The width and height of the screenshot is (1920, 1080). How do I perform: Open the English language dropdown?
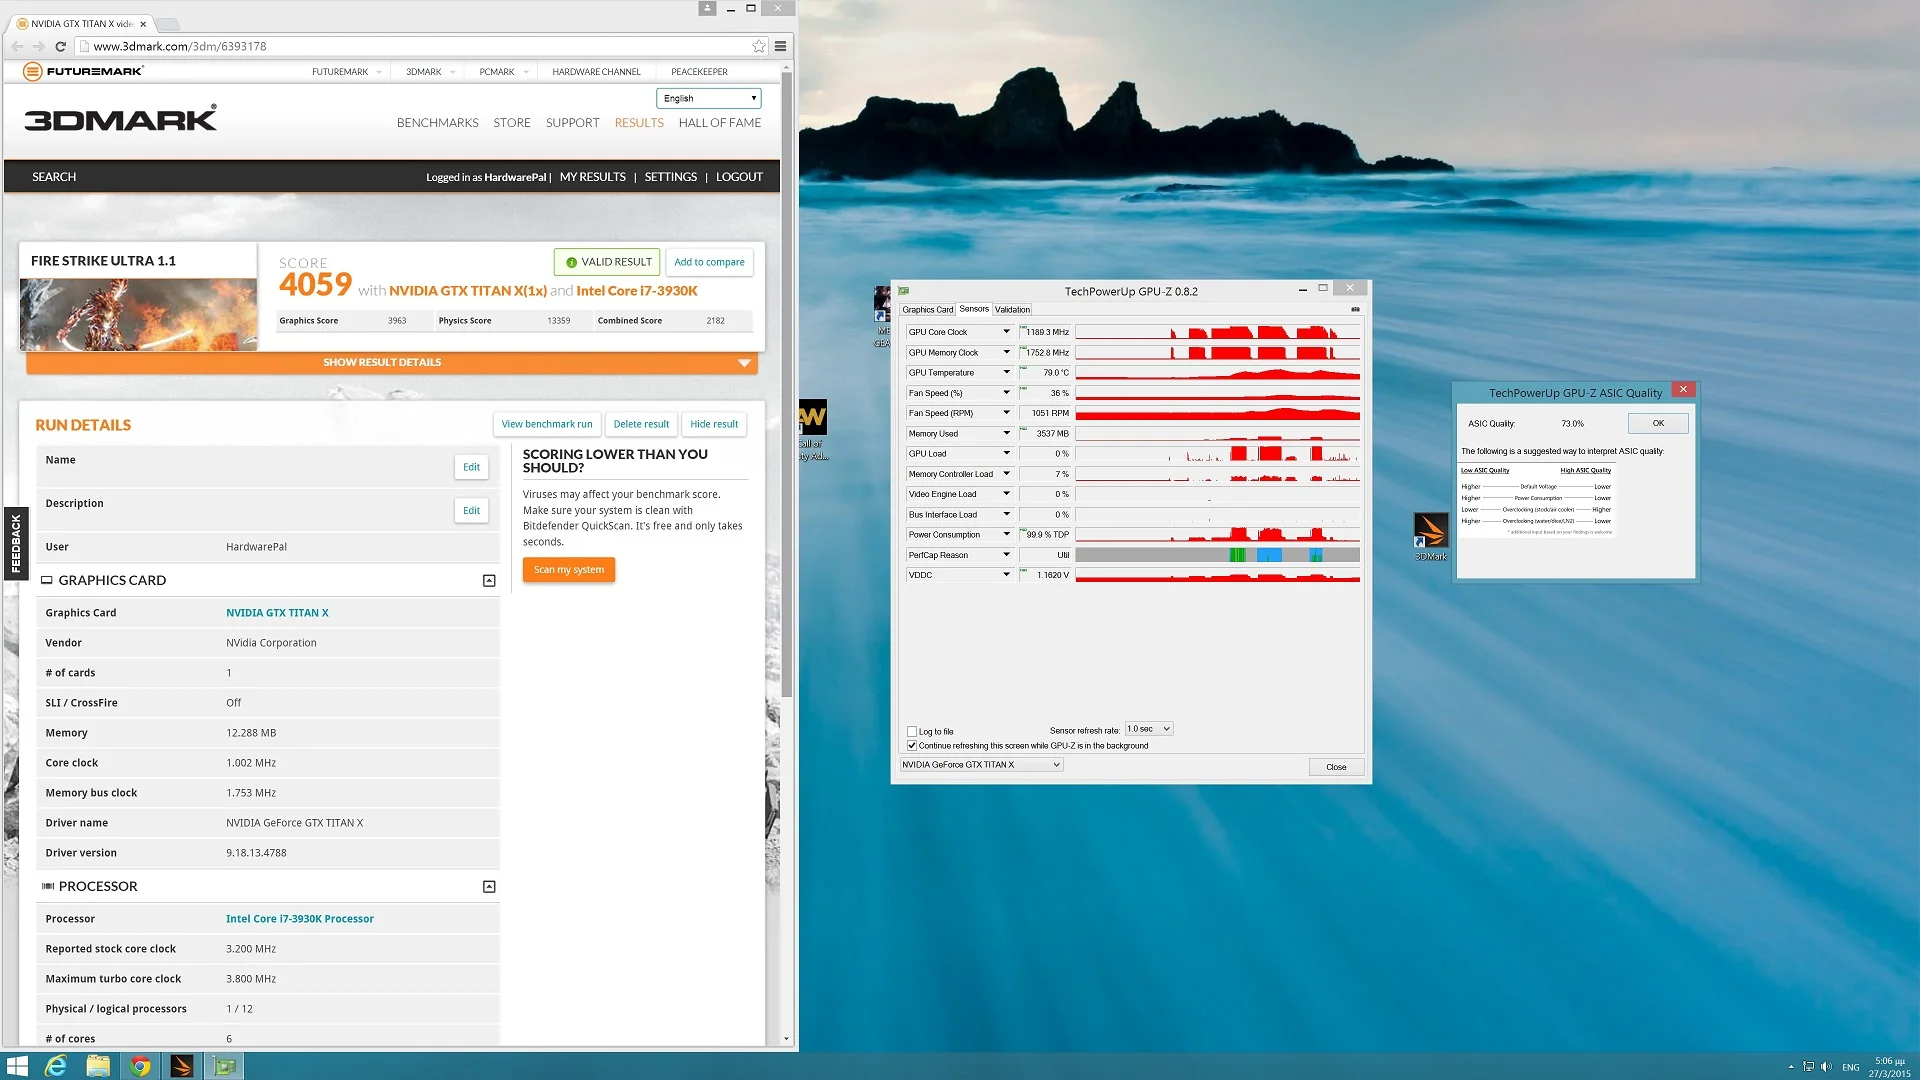coord(709,98)
